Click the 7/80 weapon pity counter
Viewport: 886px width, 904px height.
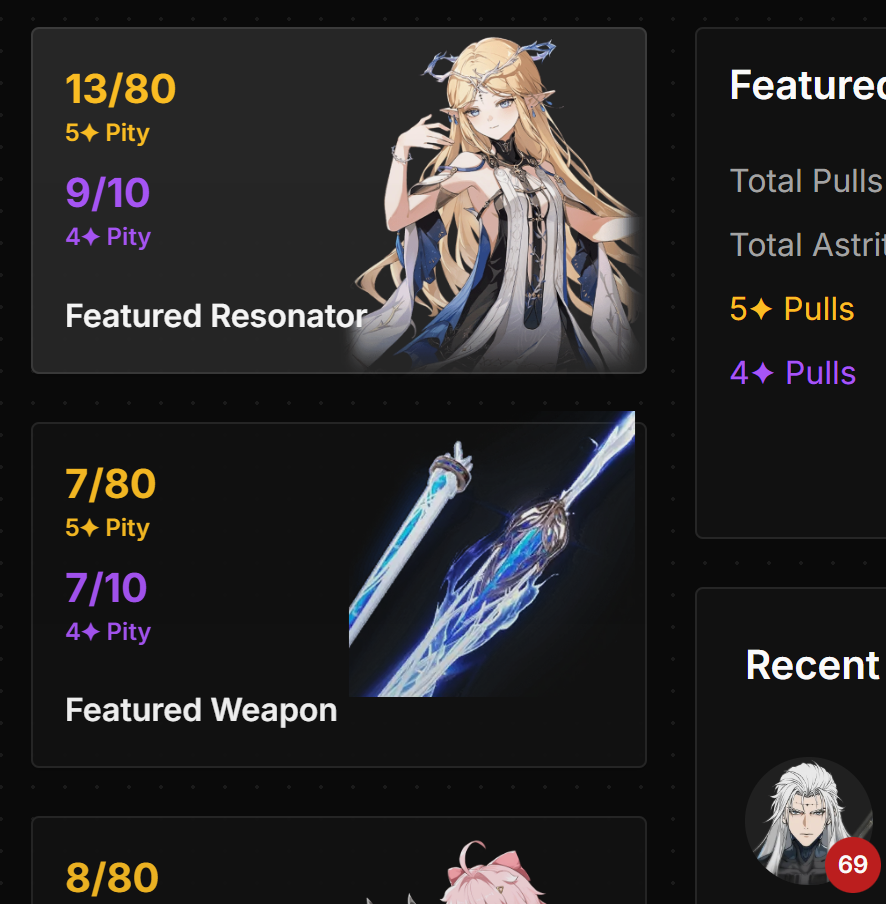point(111,484)
